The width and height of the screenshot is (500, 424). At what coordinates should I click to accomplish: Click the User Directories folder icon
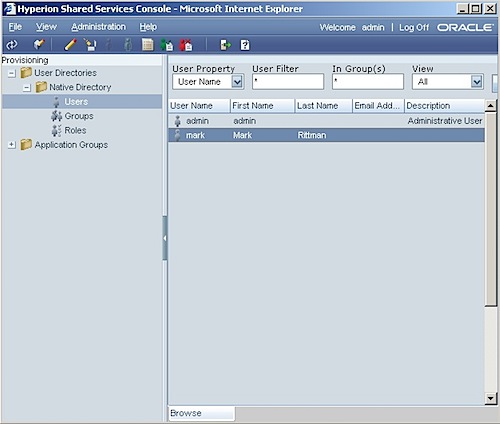click(x=26, y=73)
